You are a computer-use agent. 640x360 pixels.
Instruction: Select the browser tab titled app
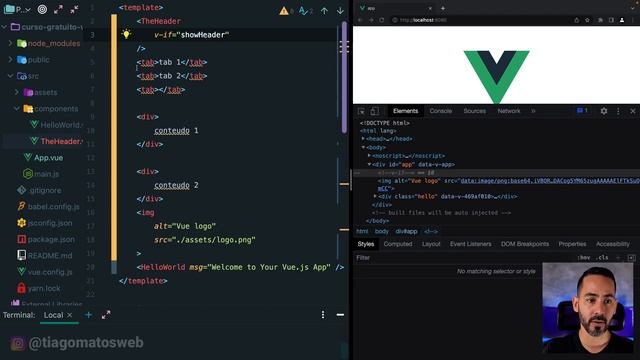point(395,8)
